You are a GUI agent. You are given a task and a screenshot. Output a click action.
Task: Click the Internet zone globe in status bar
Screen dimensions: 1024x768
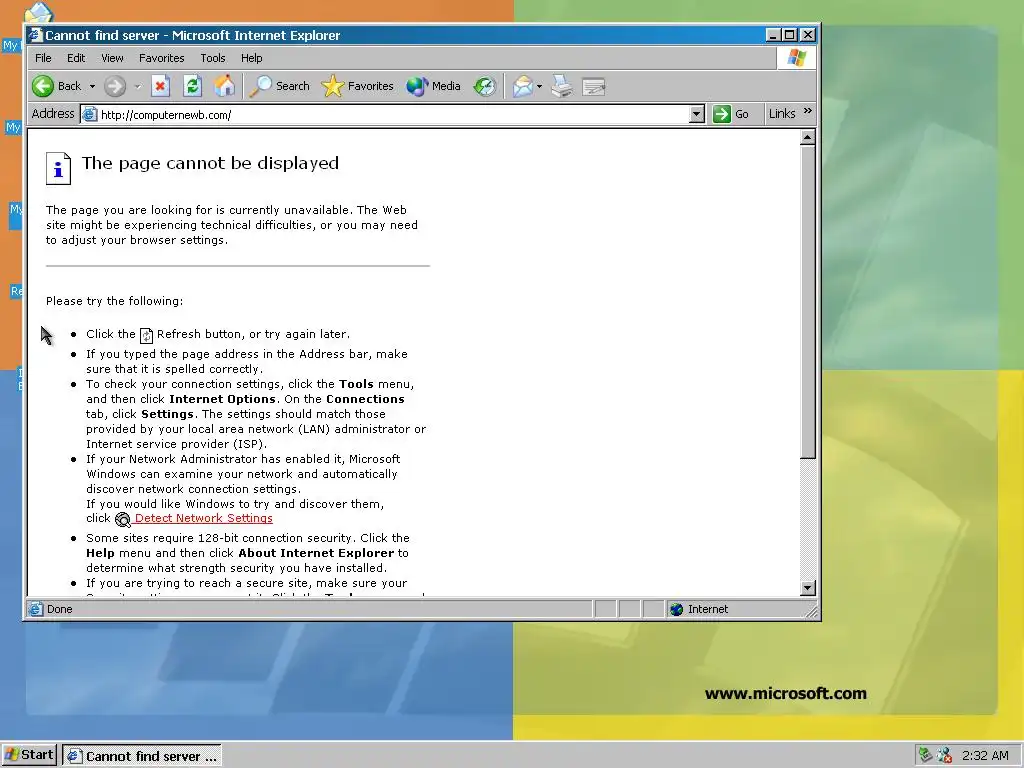tap(677, 609)
